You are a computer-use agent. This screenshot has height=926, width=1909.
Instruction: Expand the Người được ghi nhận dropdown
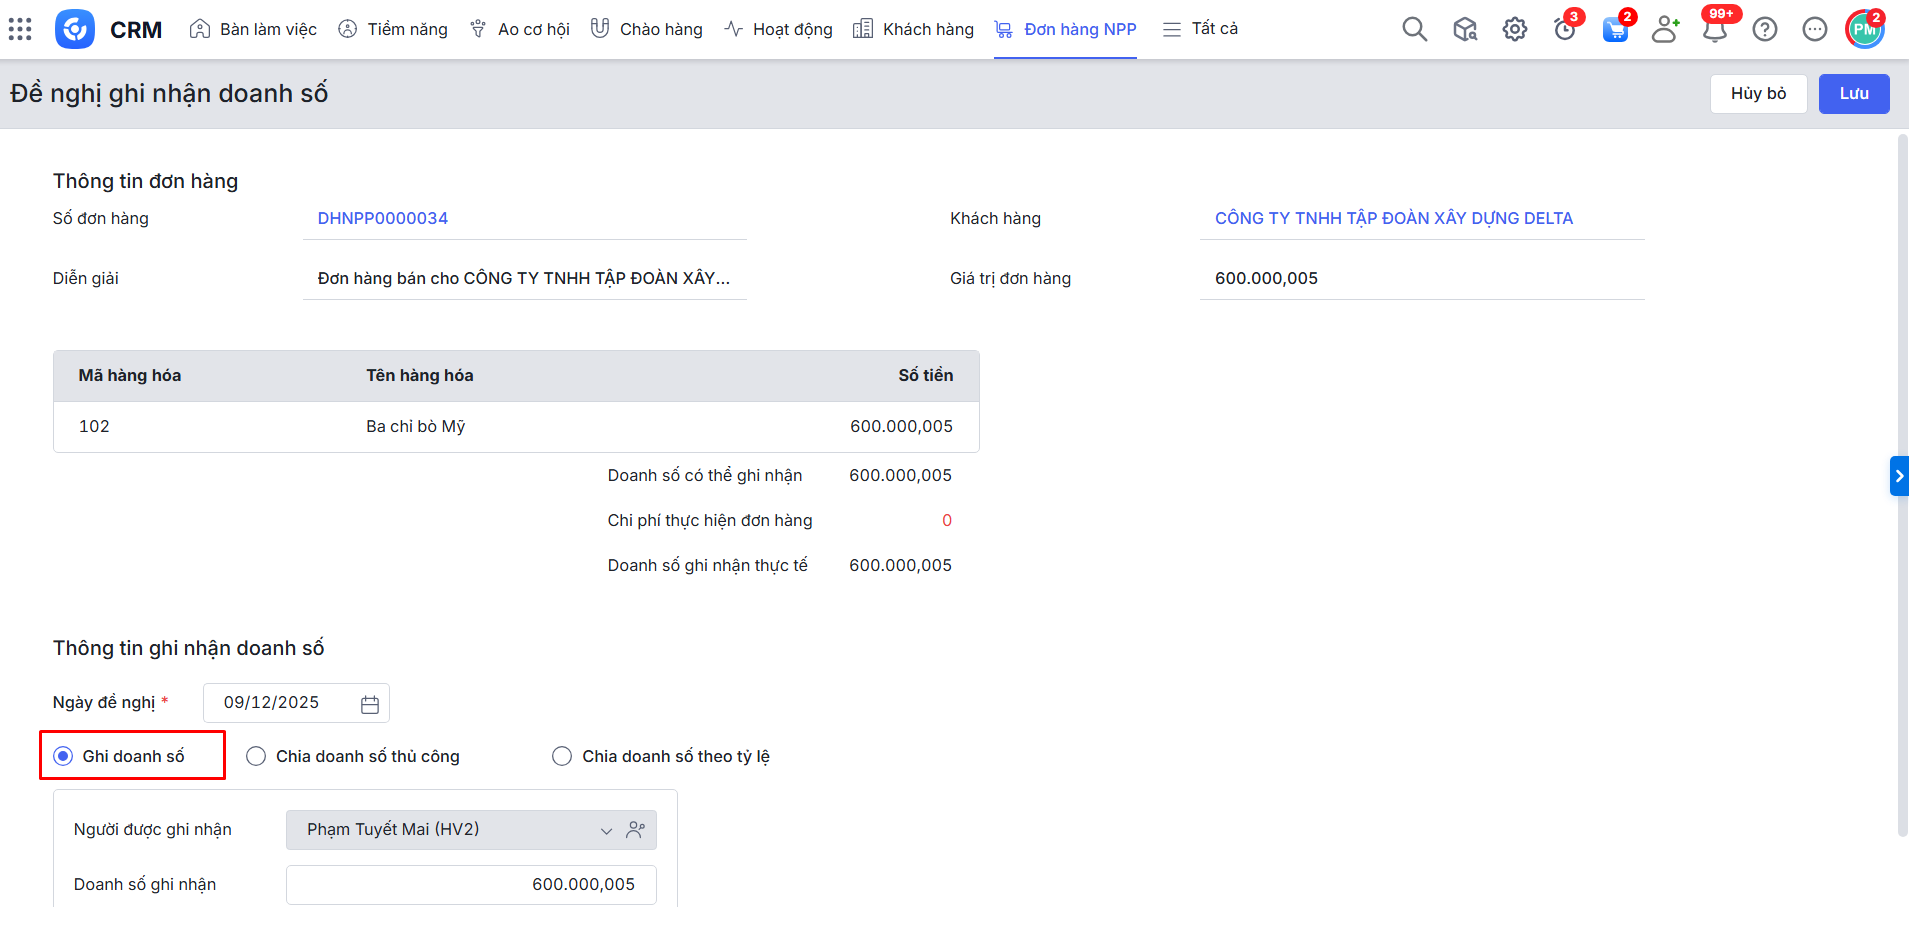coord(605,831)
